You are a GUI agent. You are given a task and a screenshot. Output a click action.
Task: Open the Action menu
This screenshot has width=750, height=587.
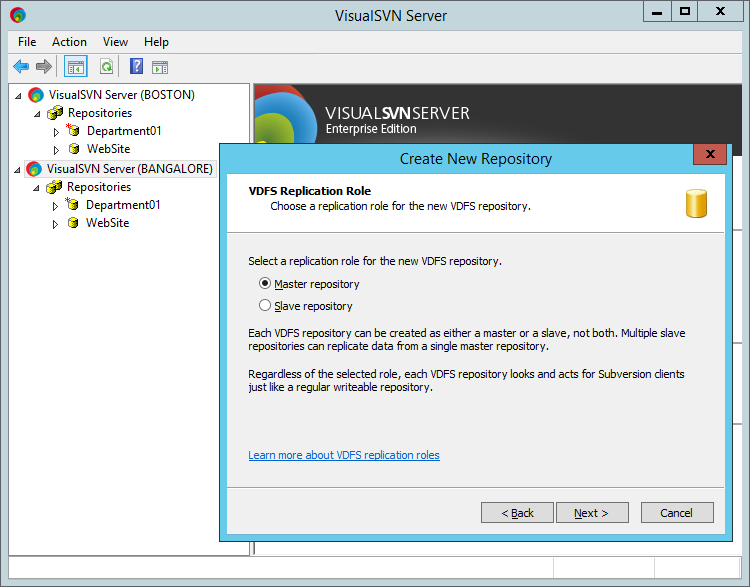[69, 42]
